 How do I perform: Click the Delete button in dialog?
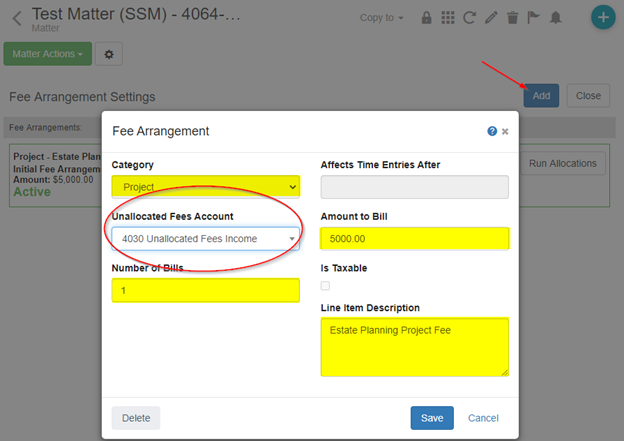[x=136, y=418]
